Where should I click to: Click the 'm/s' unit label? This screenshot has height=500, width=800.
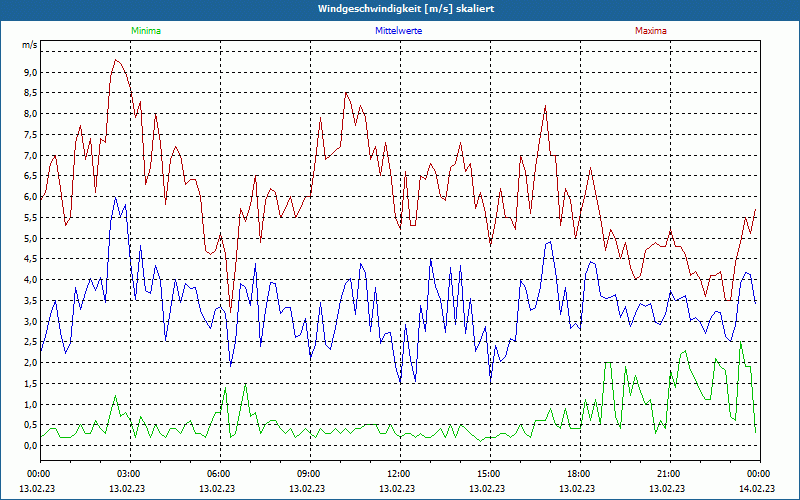(30, 45)
